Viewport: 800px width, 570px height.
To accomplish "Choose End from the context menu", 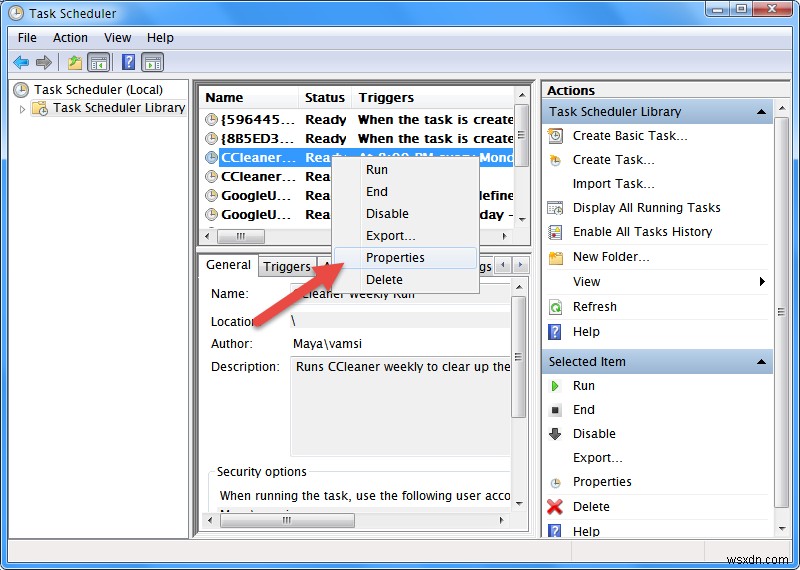I will [x=406, y=192].
